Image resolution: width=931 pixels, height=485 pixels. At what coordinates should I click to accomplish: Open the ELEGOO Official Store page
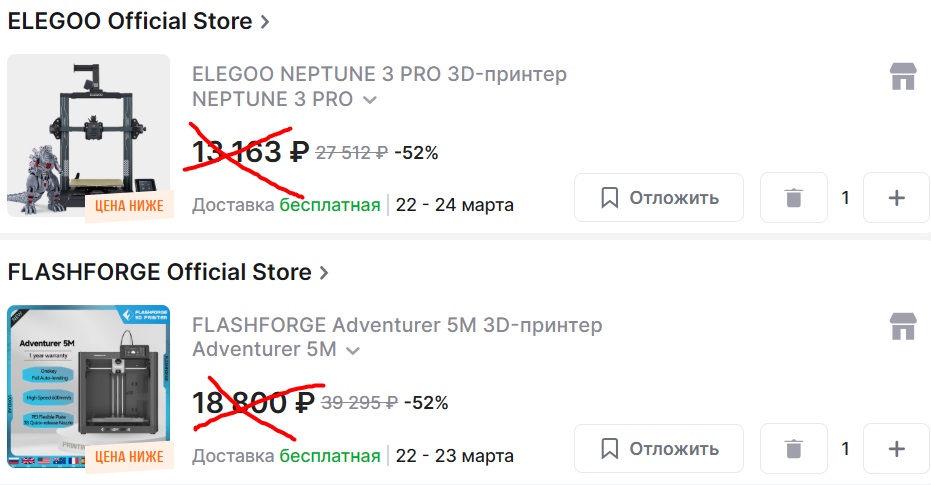130,21
